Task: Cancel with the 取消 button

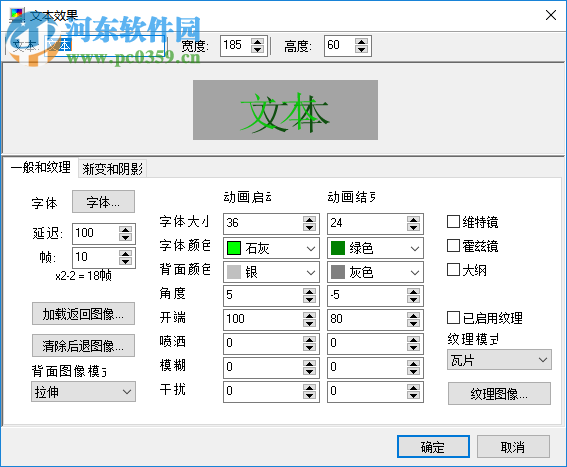Action: pos(513,447)
